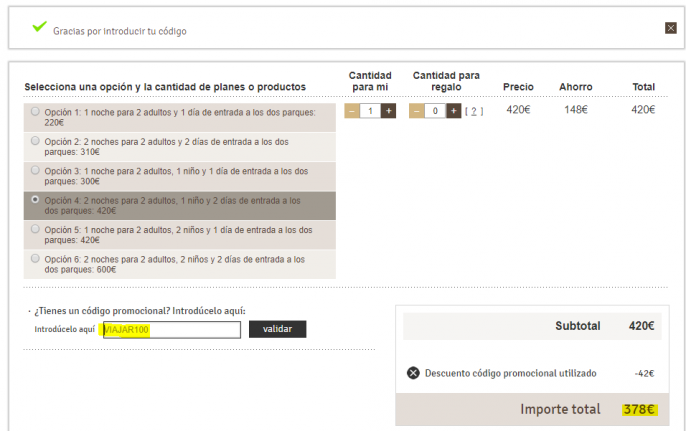Select Opción 1 radio button for 220€
The height and width of the screenshot is (431, 686).
tap(36, 112)
